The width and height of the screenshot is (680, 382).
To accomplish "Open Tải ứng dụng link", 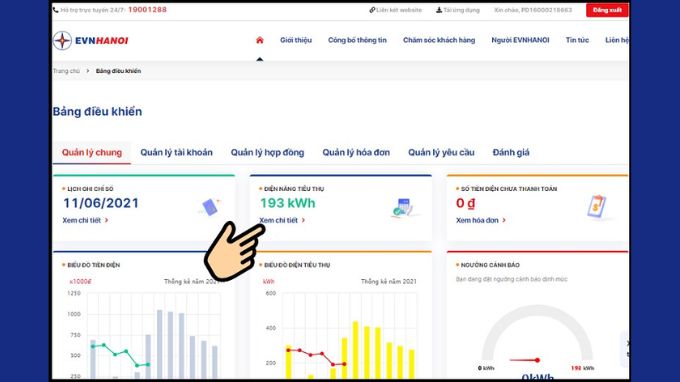I will pyautogui.click(x=461, y=10).
